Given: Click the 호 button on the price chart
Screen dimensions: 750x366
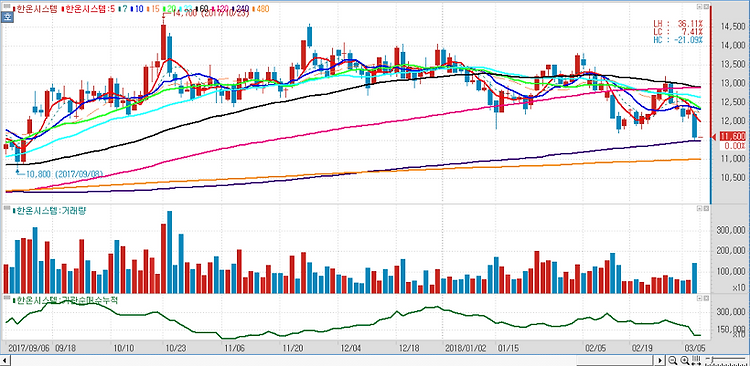Looking at the screenshot, I should (7, 16).
